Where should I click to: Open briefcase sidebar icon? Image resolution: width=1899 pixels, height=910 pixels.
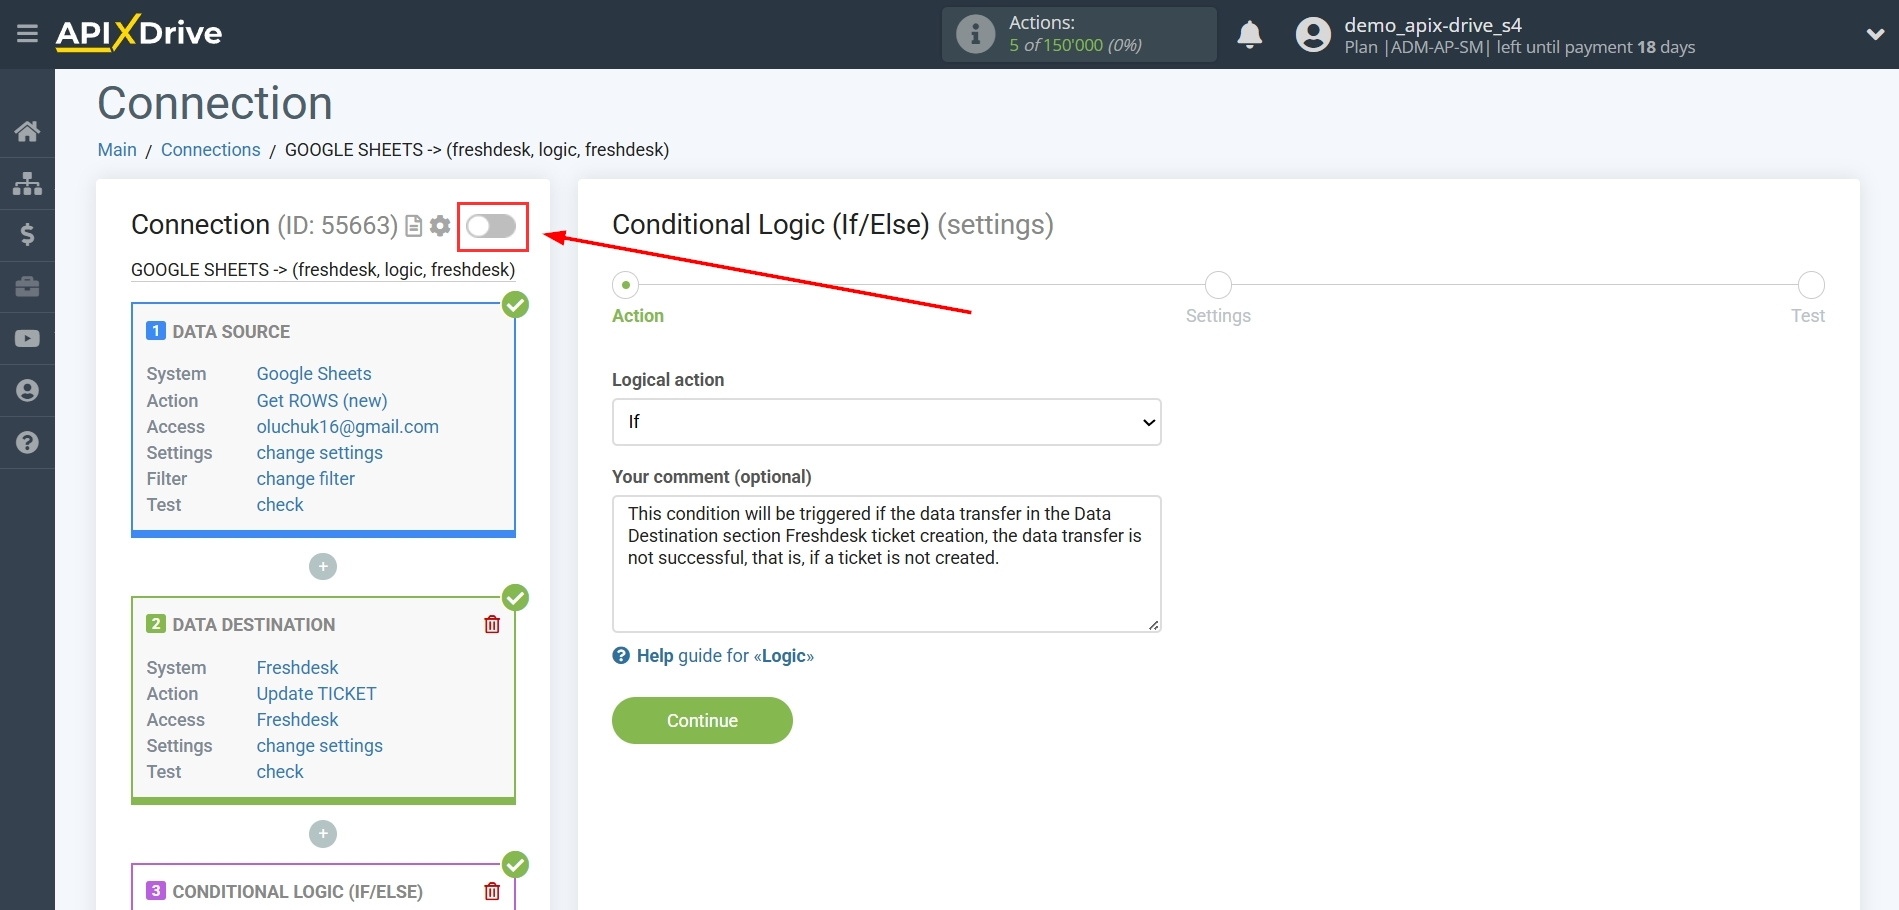(27, 287)
